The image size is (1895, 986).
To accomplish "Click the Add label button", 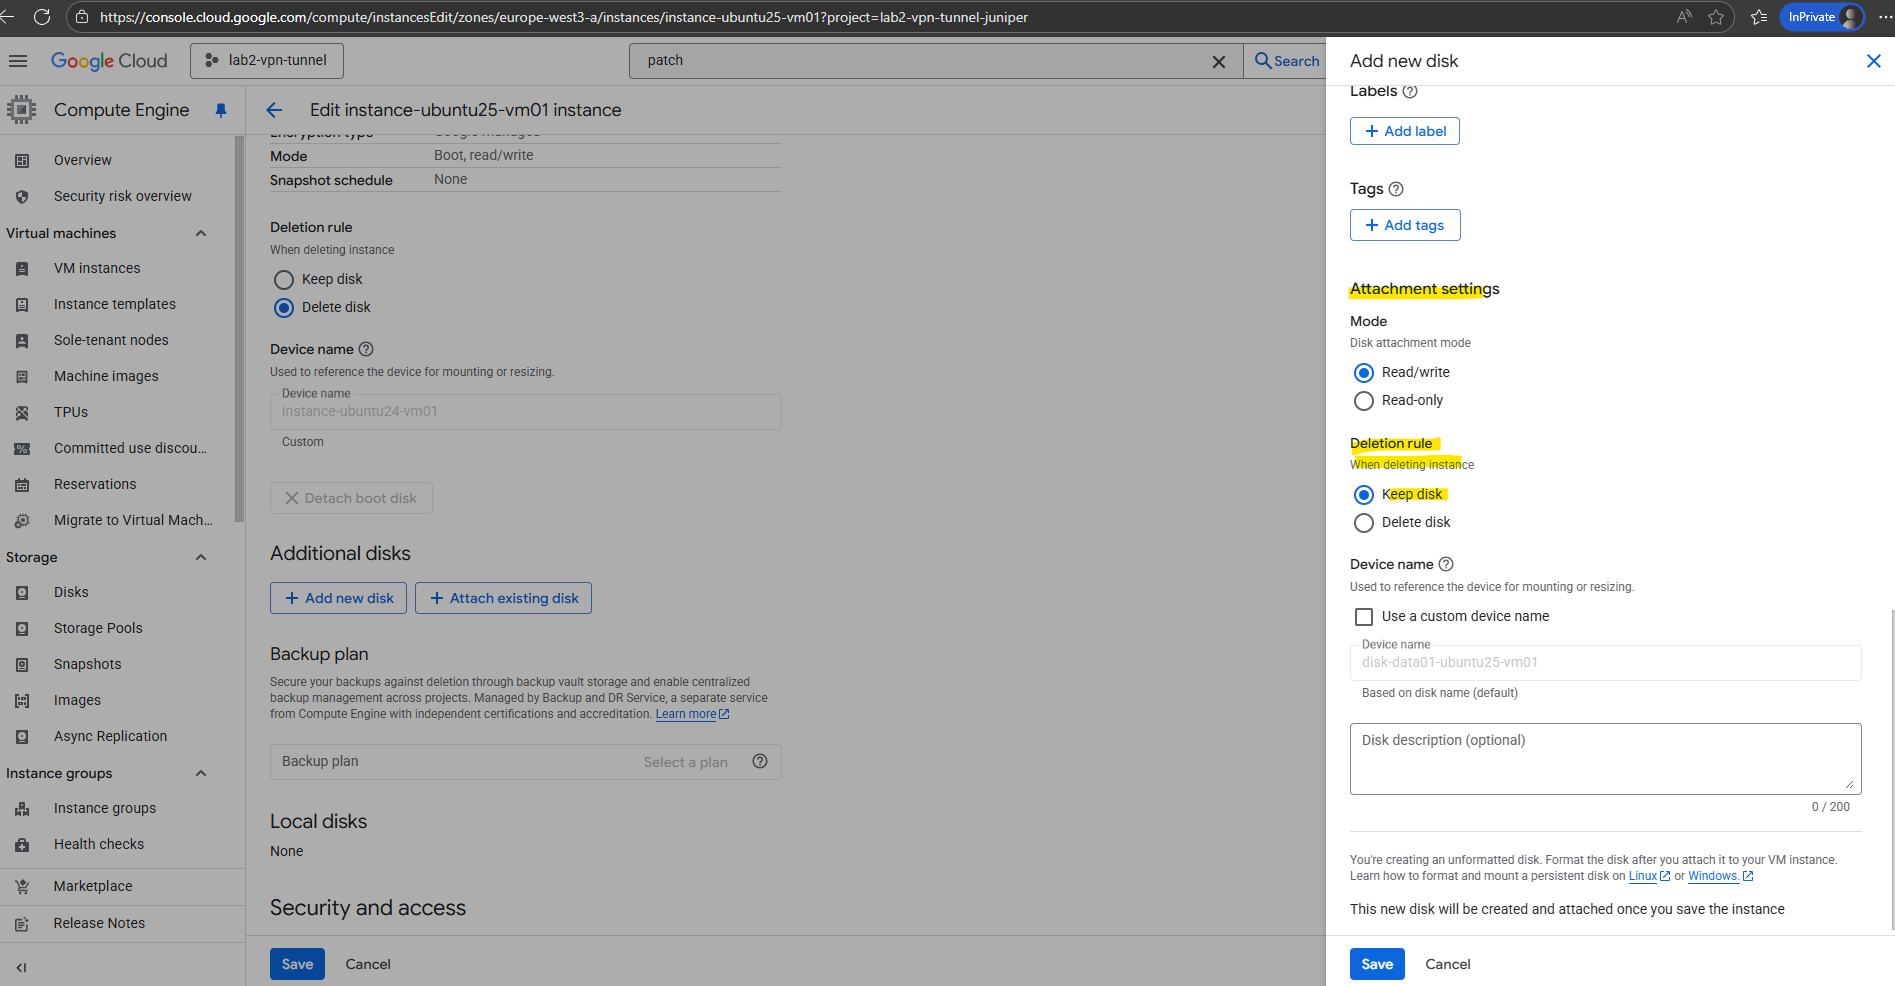I will point(1405,131).
